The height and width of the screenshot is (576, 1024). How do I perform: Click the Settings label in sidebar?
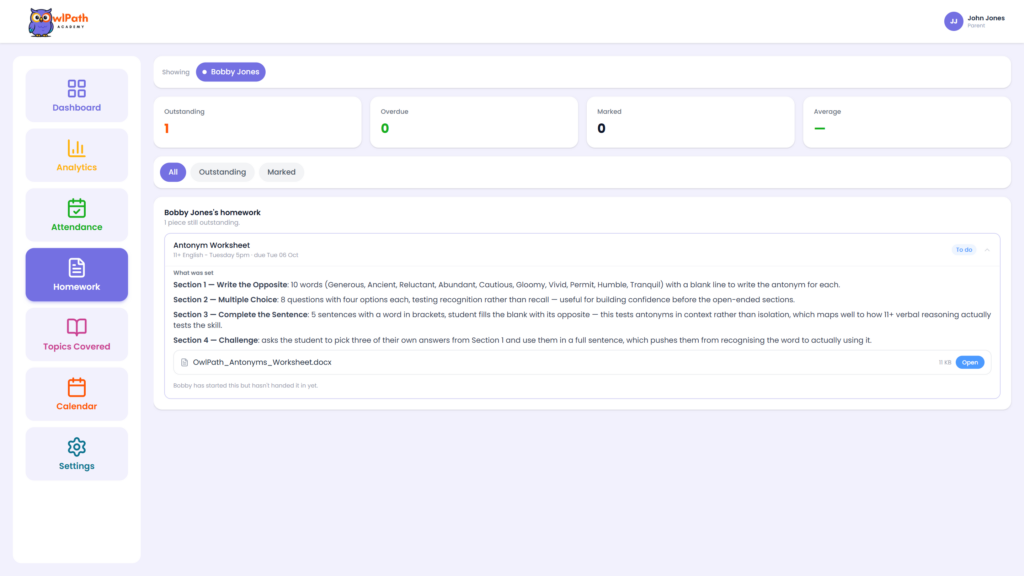pyautogui.click(x=76, y=466)
